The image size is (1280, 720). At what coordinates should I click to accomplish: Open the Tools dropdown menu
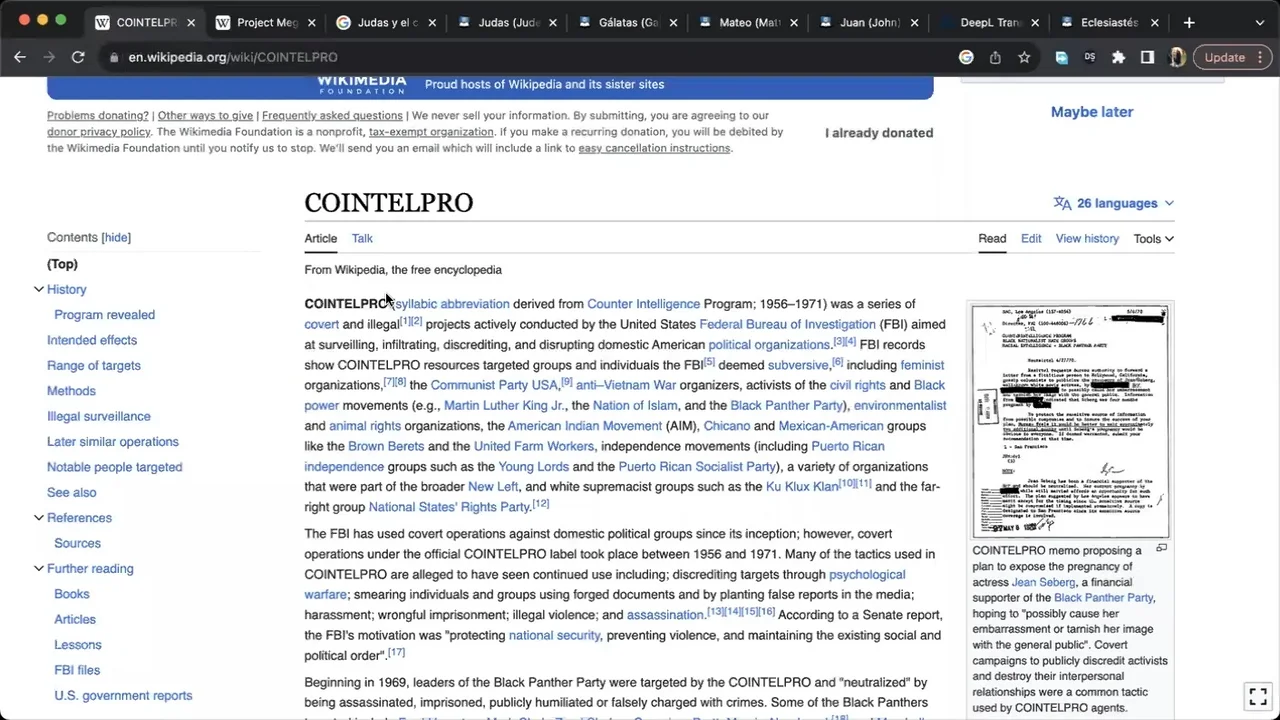point(1153,239)
